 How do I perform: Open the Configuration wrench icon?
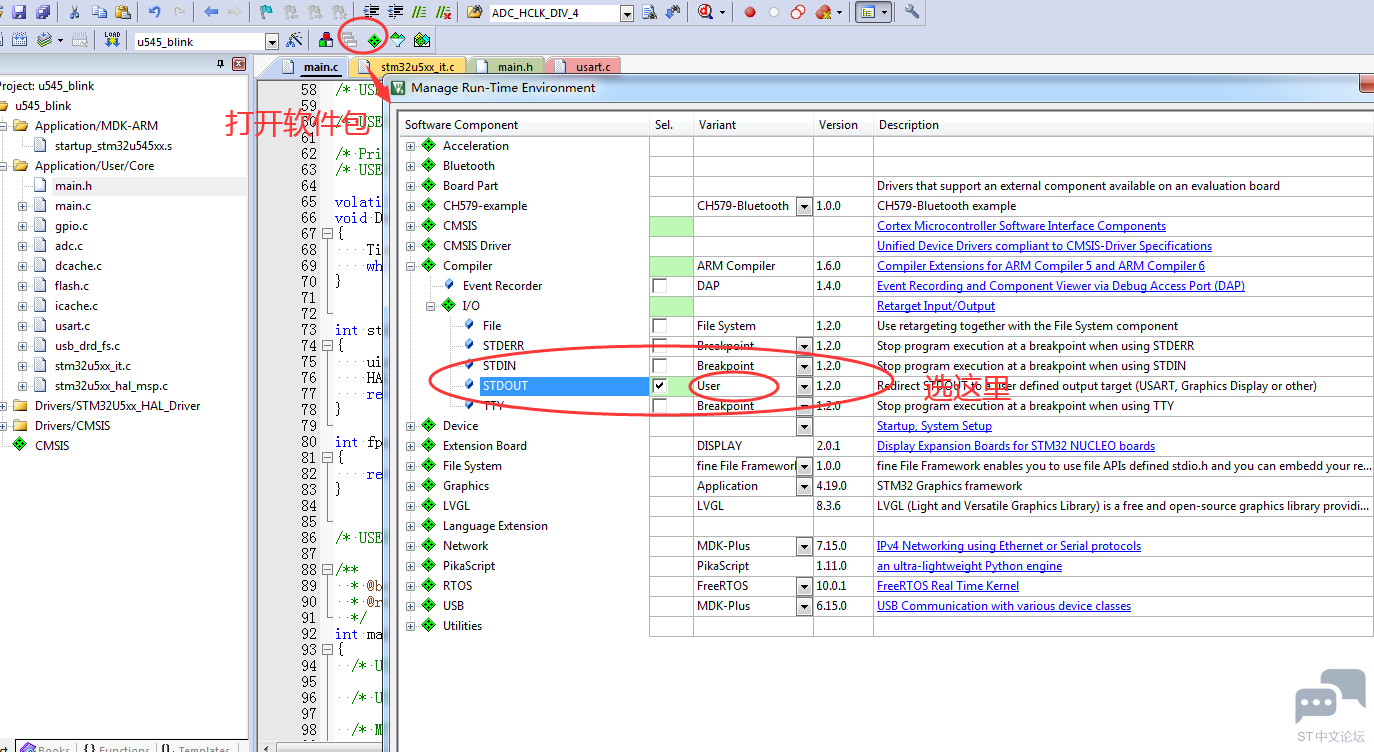[911, 12]
